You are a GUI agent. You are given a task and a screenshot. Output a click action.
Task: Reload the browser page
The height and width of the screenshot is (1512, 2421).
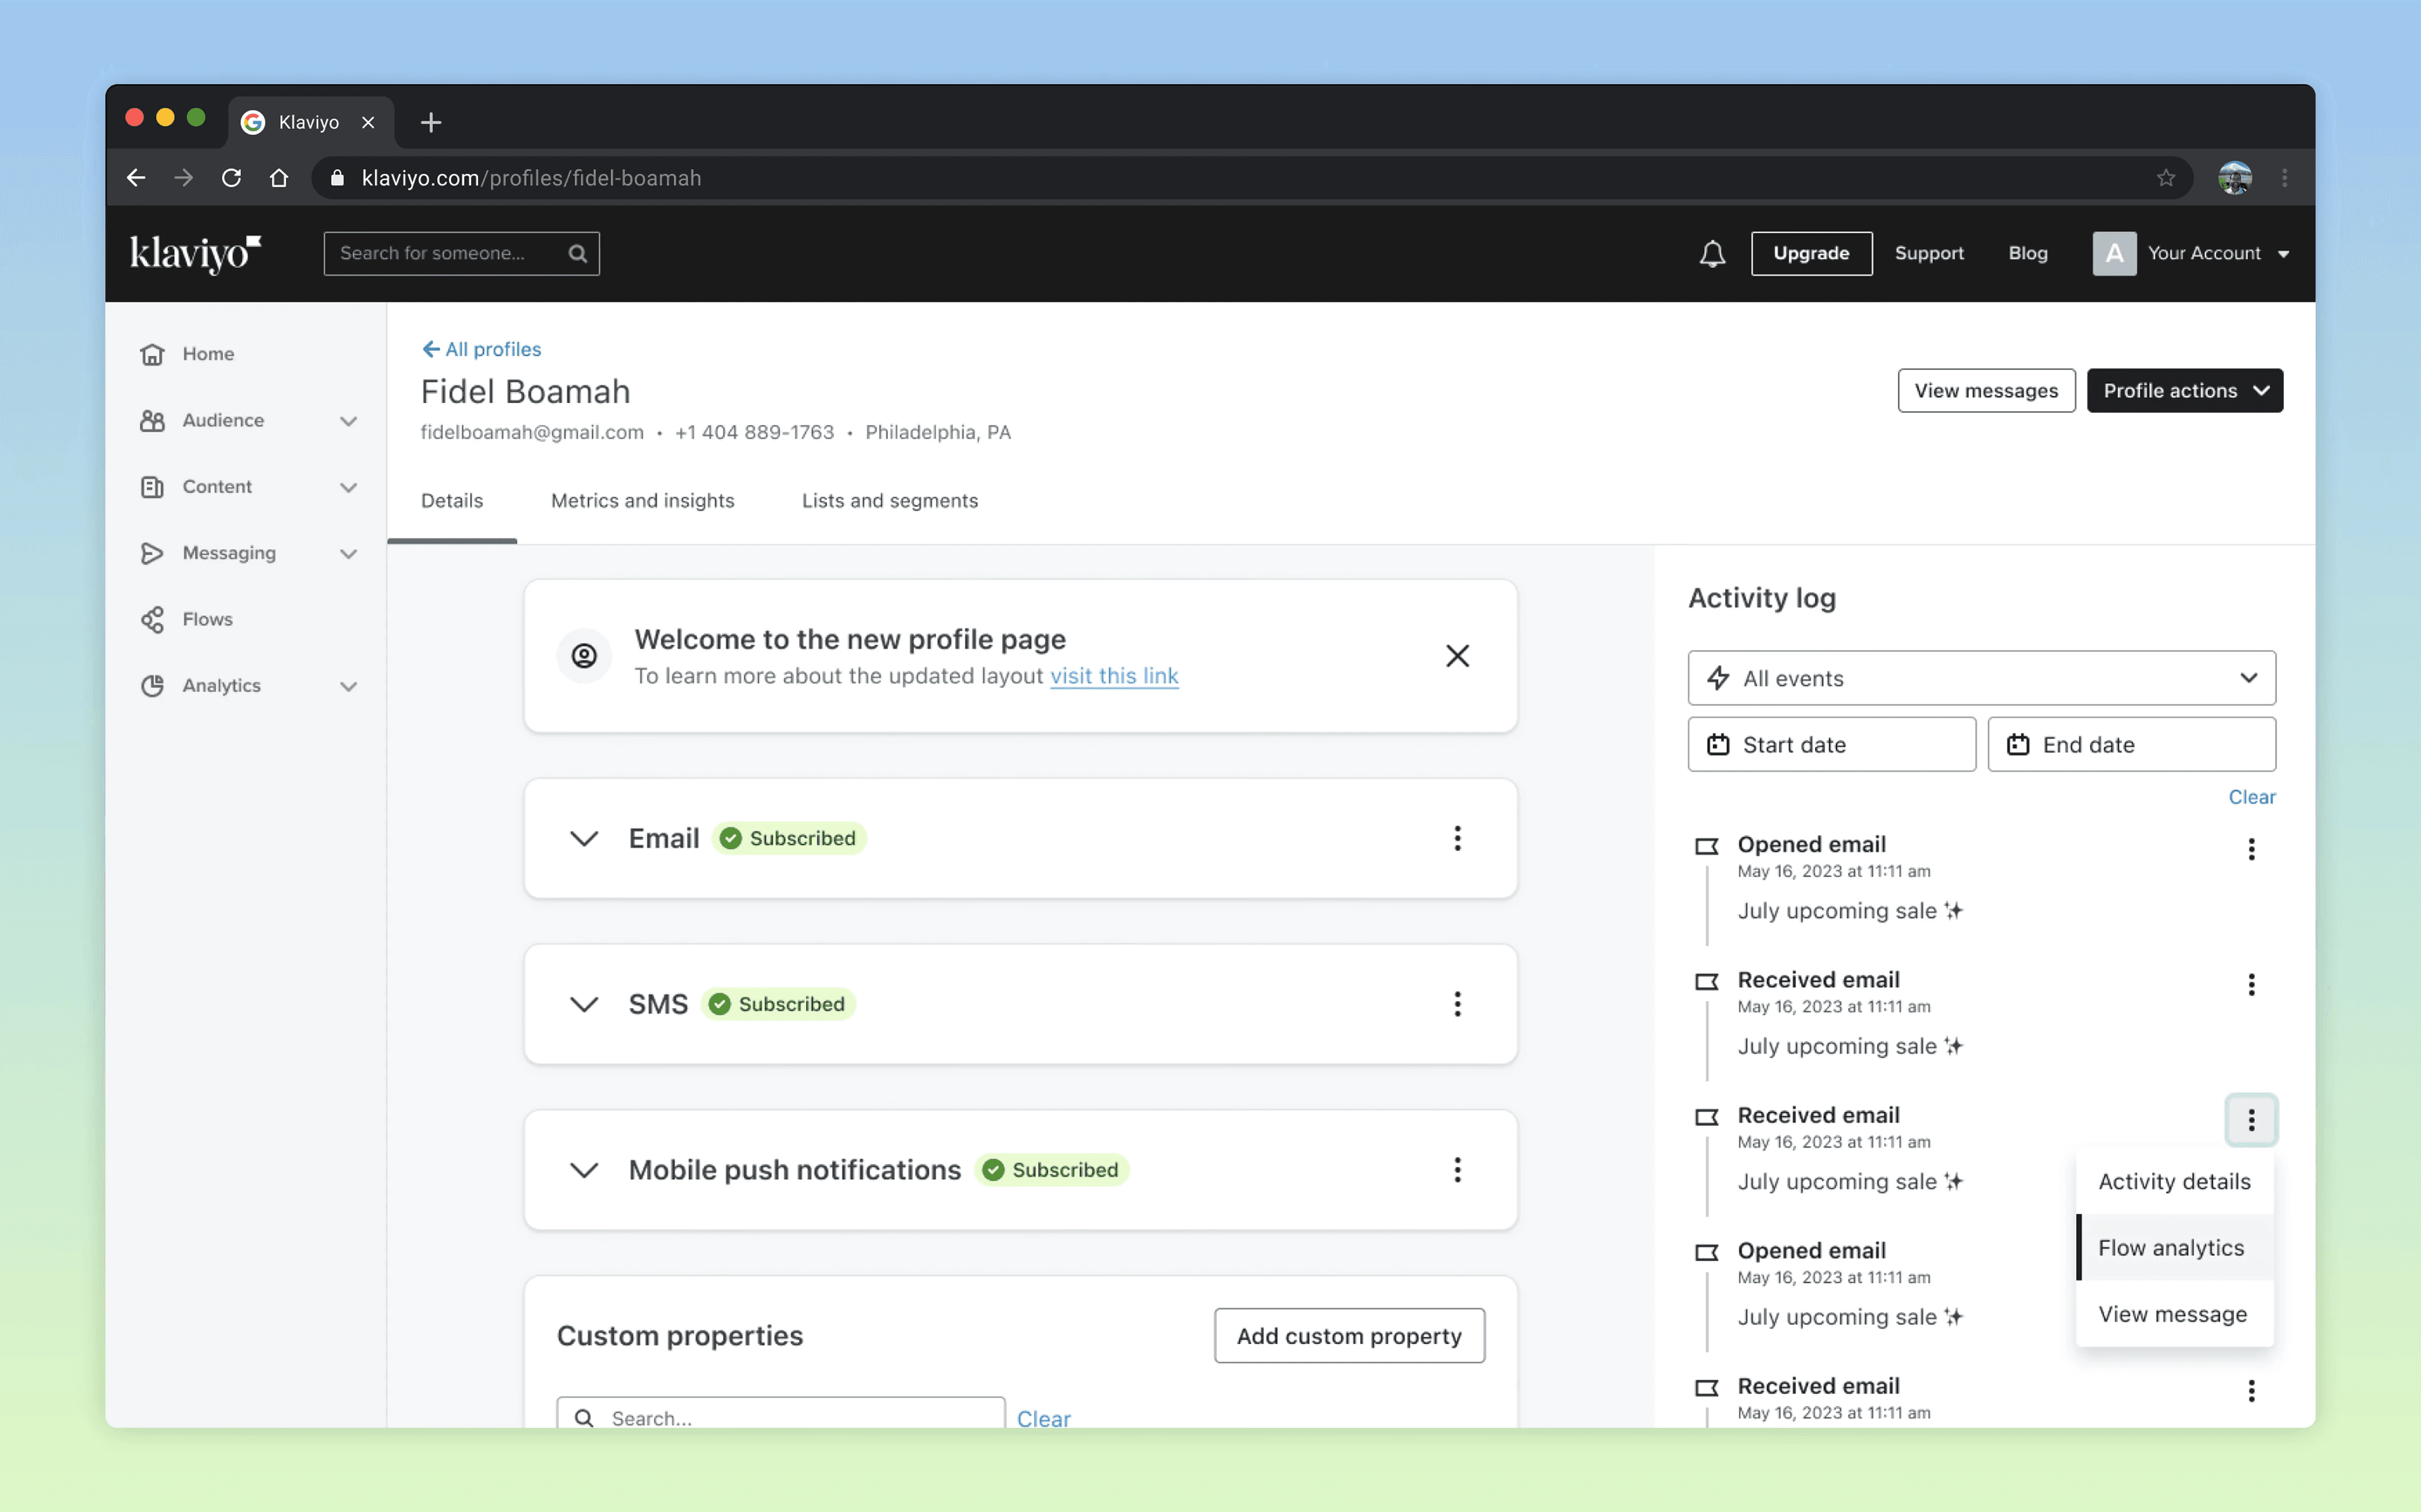[x=231, y=178]
